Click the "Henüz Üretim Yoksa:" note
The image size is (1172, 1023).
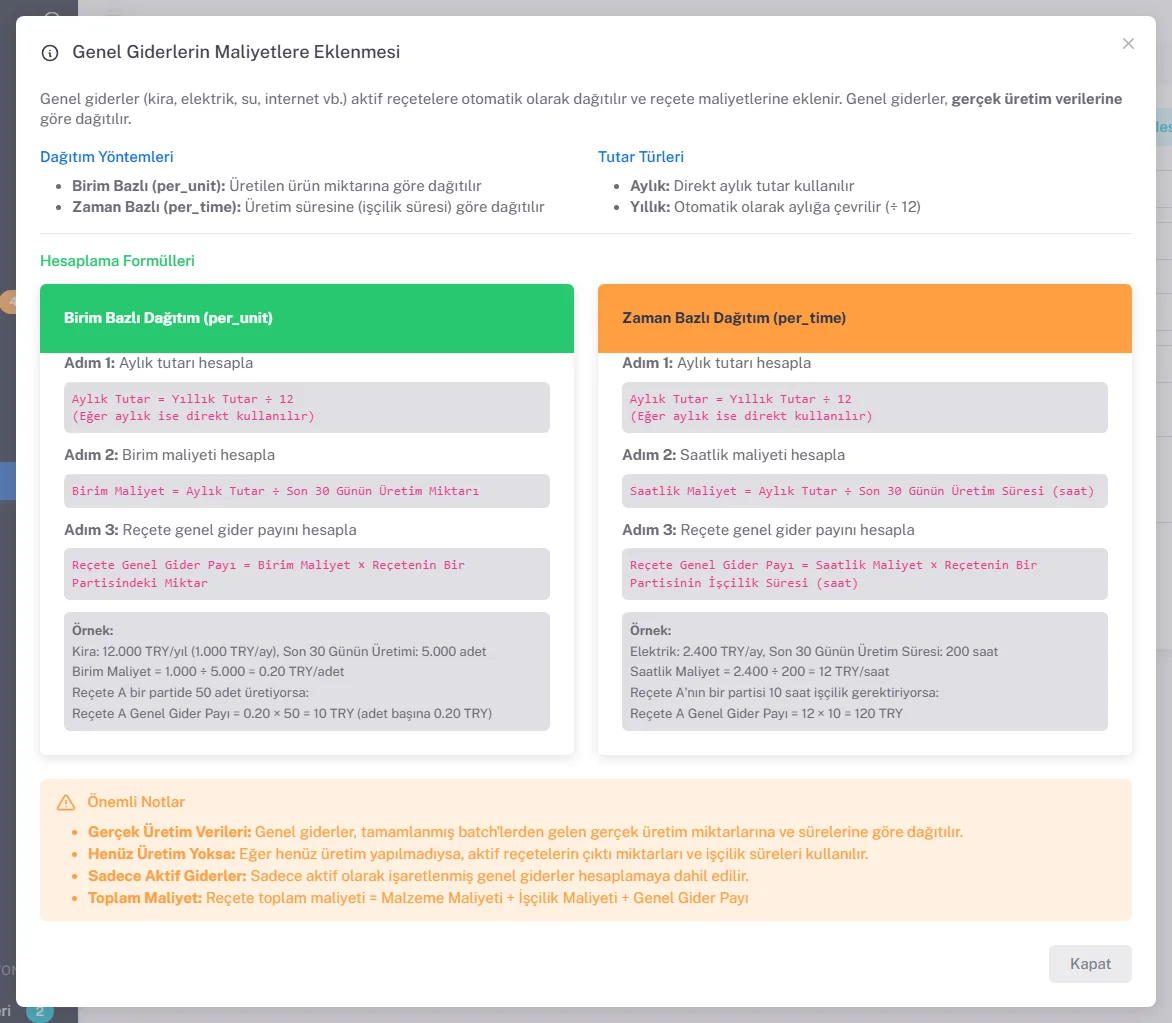click(x=478, y=854)
